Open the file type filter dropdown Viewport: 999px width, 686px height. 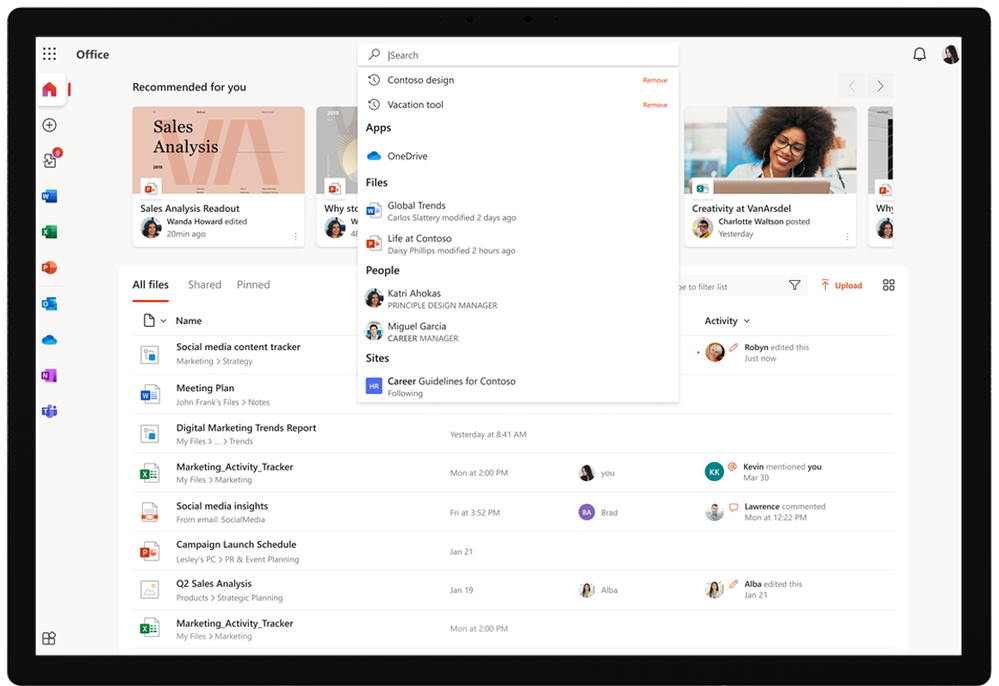154,320
